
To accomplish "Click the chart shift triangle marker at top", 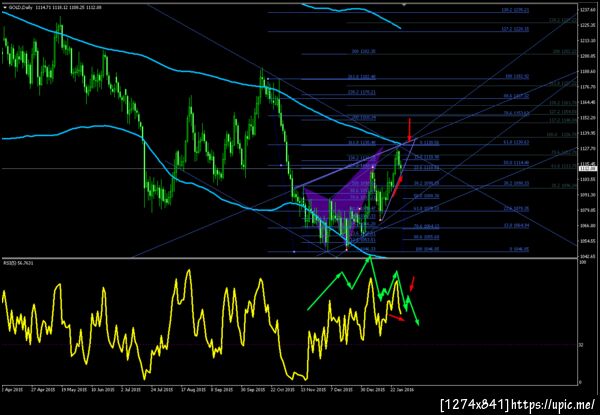I will click(404, 5).
